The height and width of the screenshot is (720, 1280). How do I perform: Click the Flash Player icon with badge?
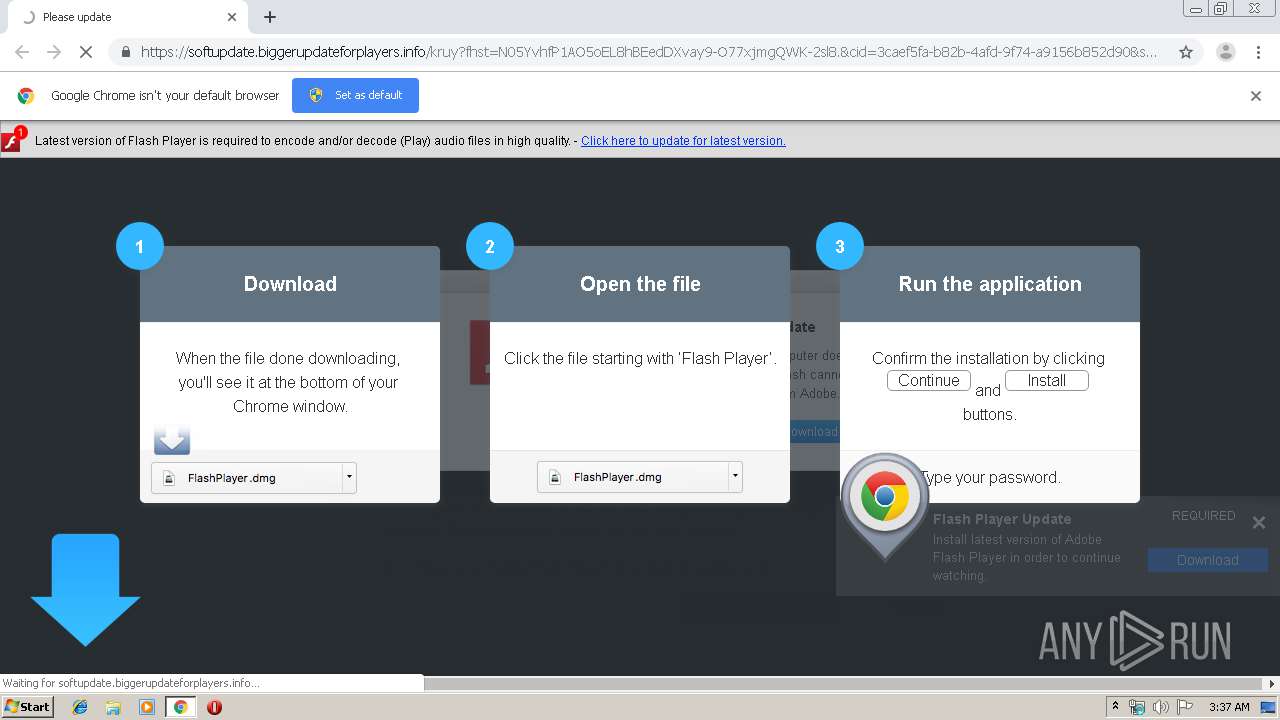click(13, 139)
